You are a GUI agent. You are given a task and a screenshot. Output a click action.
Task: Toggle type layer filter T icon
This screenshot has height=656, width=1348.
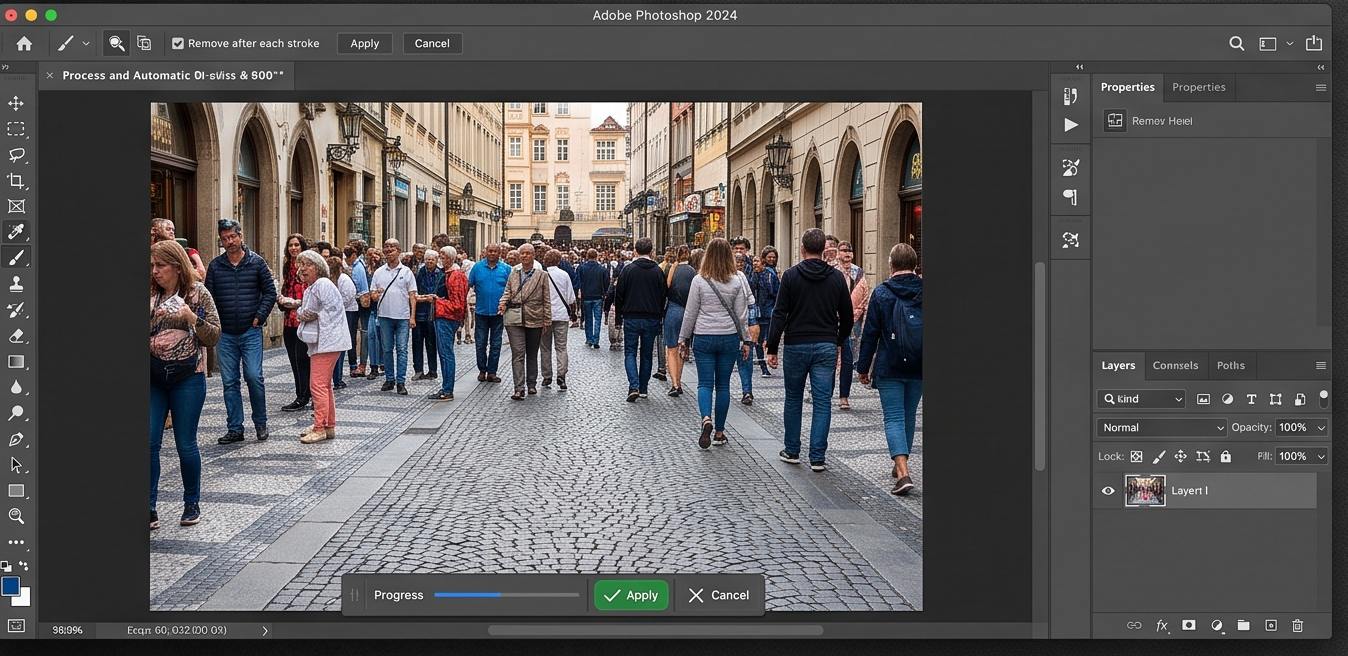pos(1251,399)
